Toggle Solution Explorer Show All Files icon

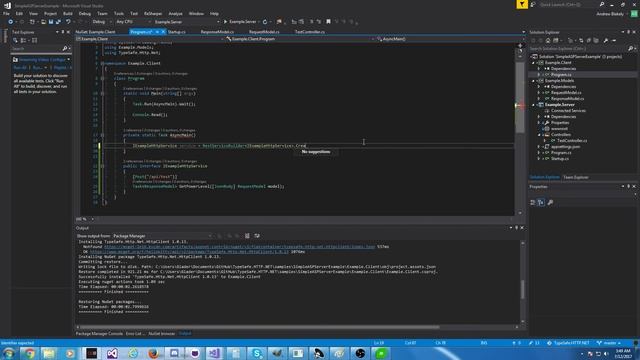tap(596, 40)
